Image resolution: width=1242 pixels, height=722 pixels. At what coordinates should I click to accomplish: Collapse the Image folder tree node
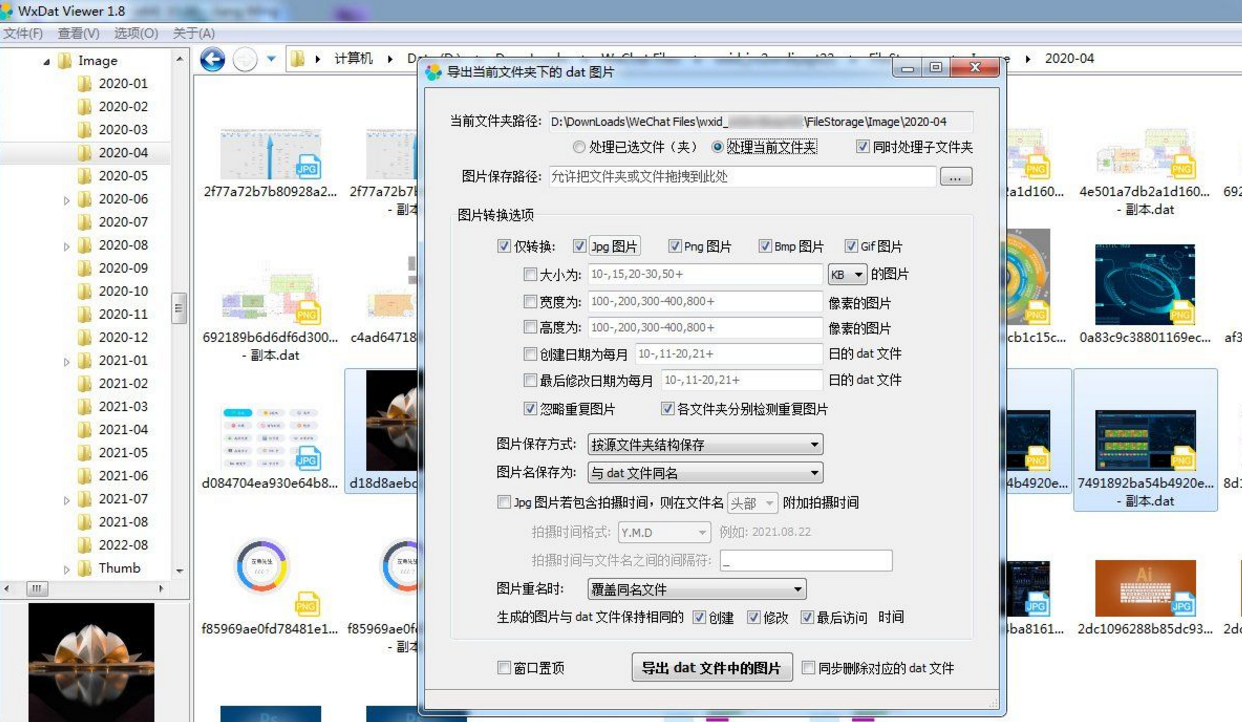pos(47,62)
